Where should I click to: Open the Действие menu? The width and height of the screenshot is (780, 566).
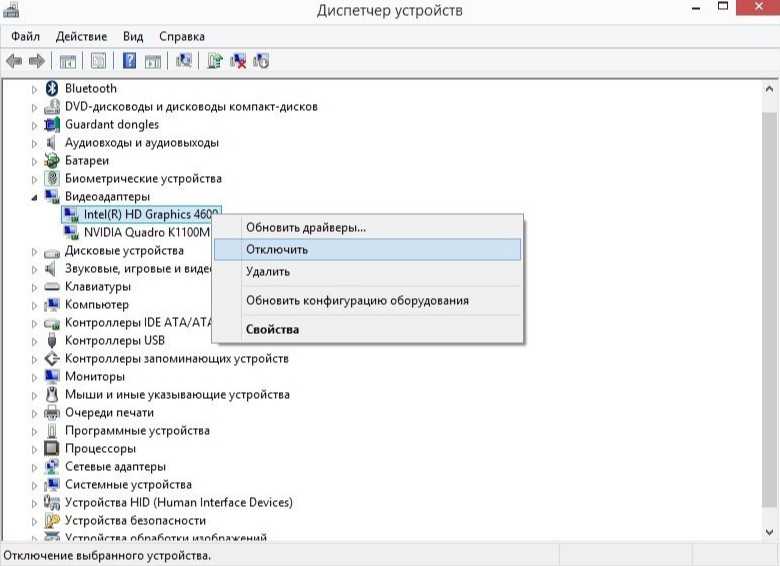81,36
